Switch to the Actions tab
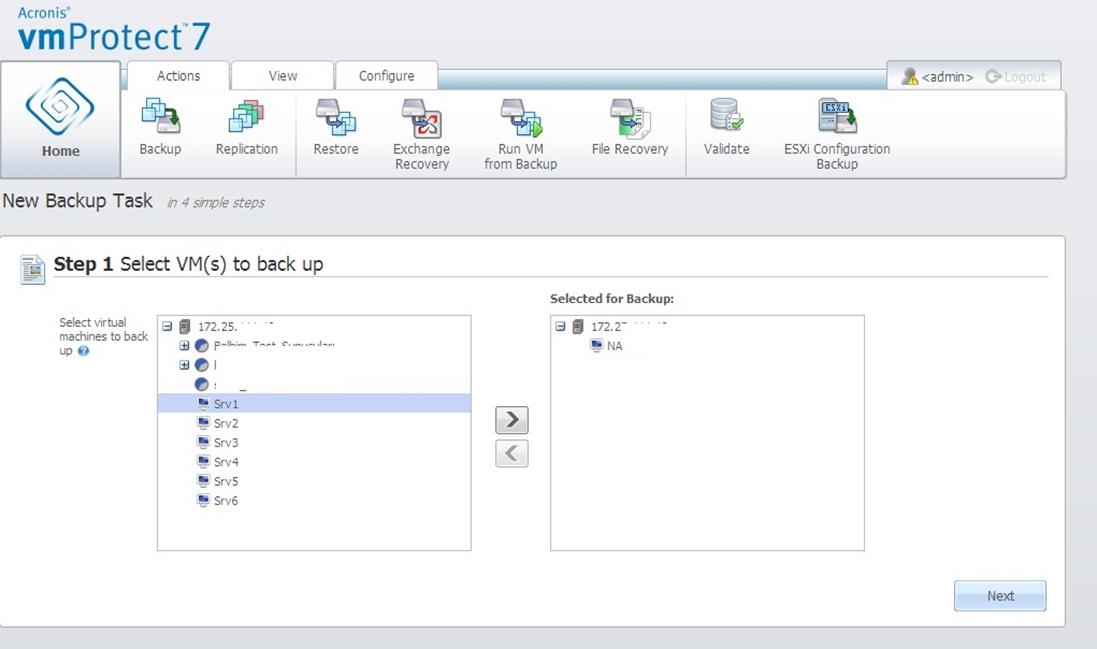Viewport: 1097px width, 649px height. (178, 76)
